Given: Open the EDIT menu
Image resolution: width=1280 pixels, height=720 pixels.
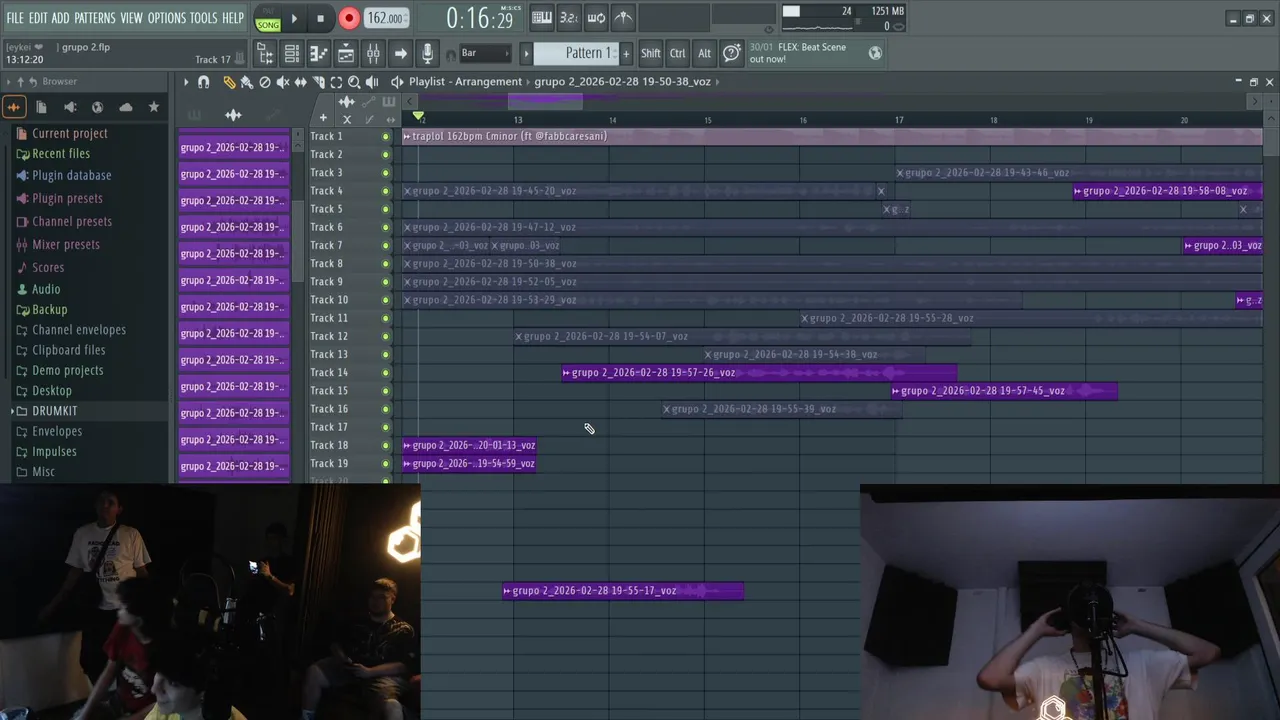Looking at the screenshot, I should tap(38, 18).
